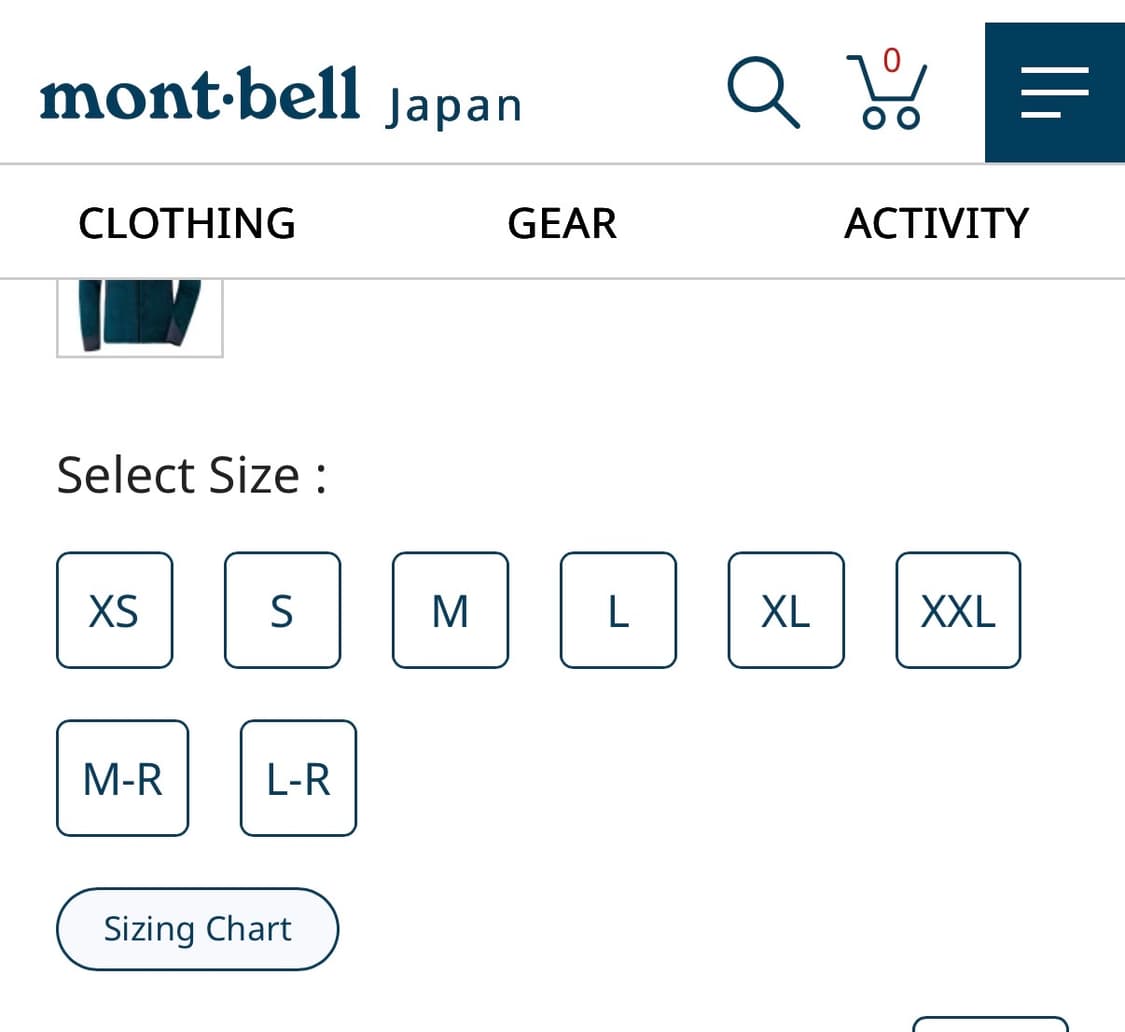Go to mont-bell home via logo

(x=200, y=97)
